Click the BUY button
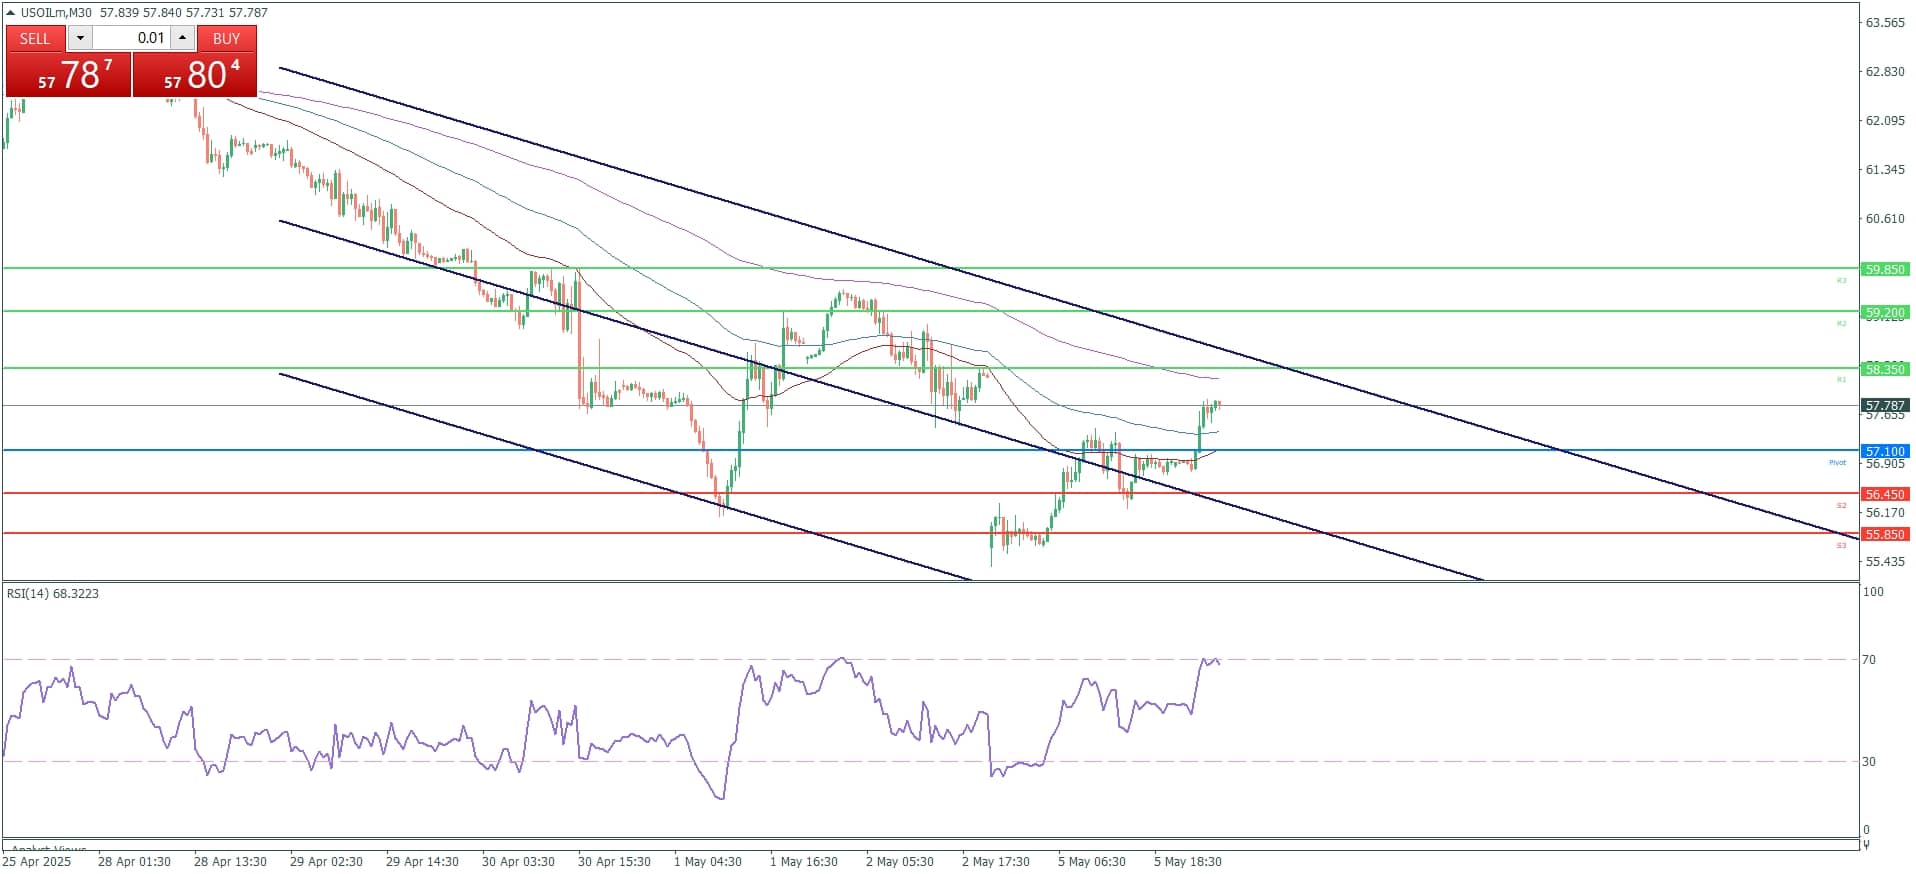This screenshot has width=1916, height=874. [x=227, y=38]
